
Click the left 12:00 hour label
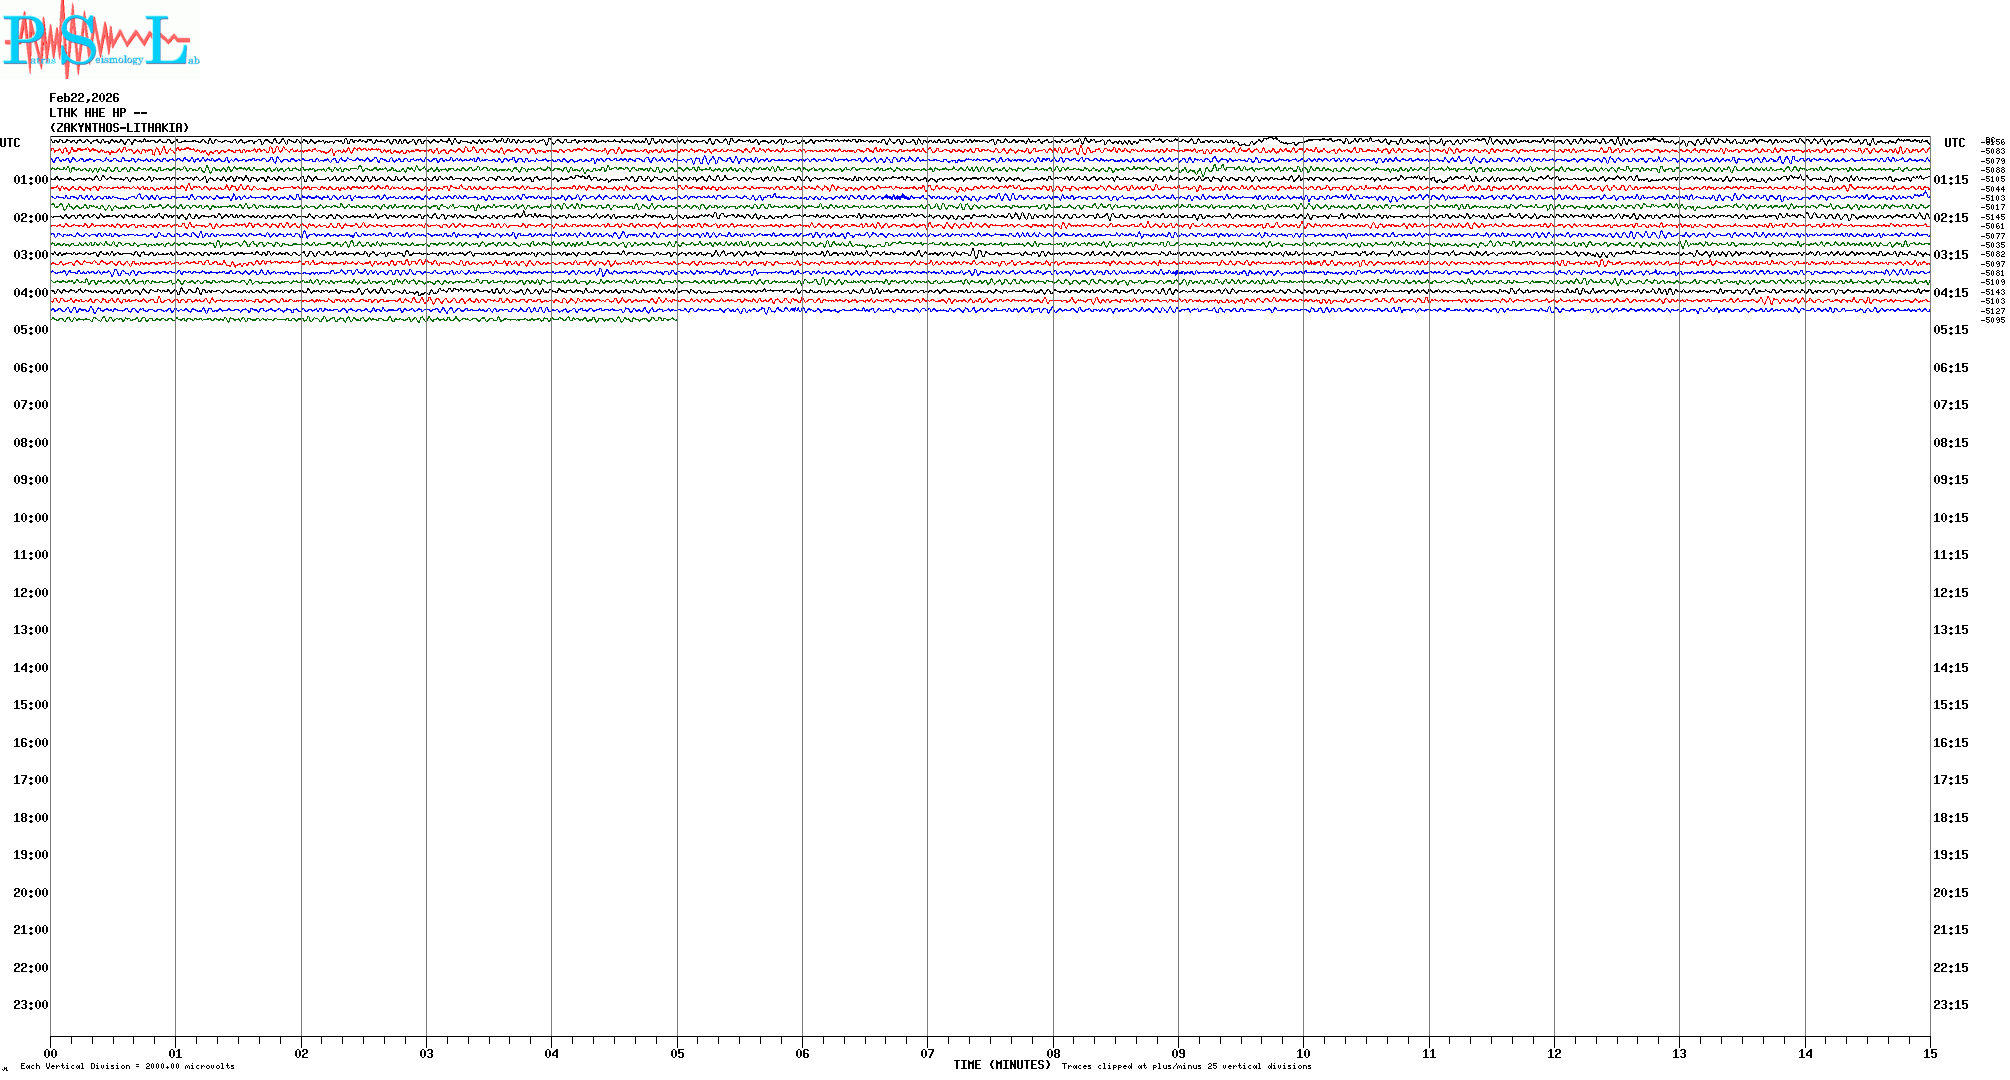(x=30, y=593)
